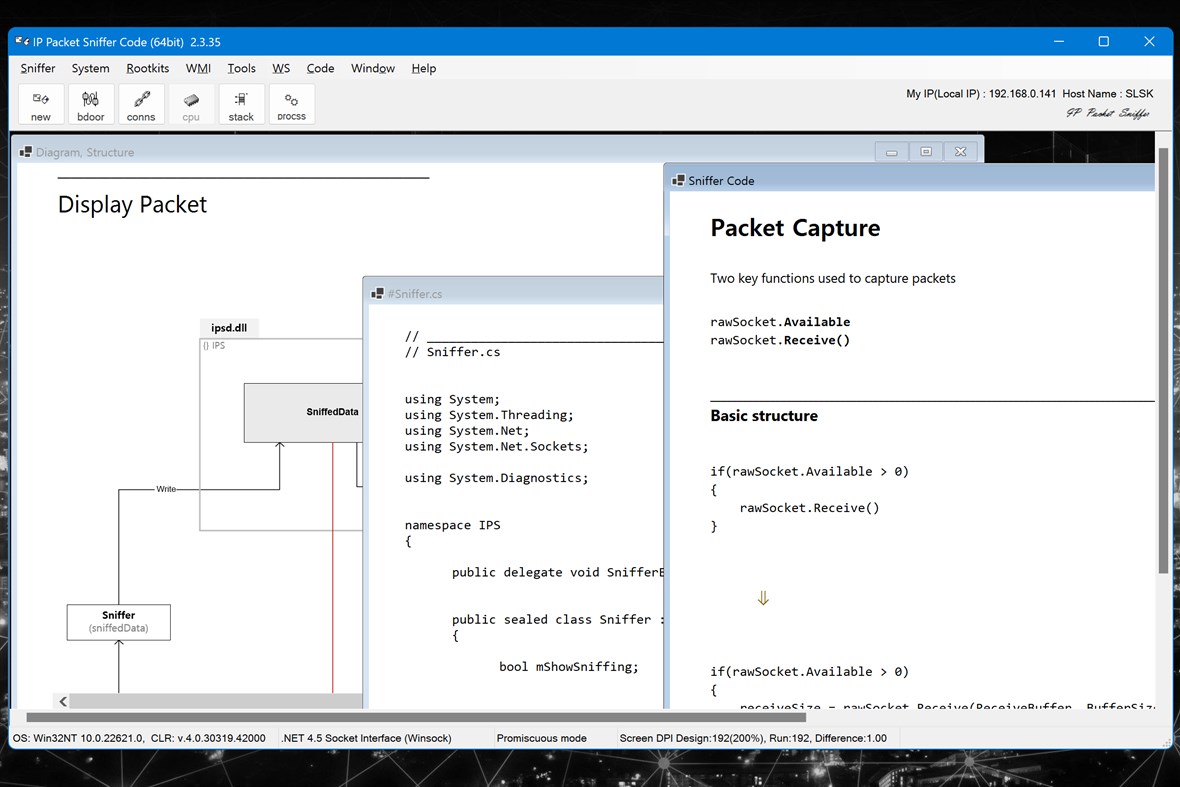Click the conns connections icon
Image resolution: width=1180 pixels, height=787 pixels.
pos(141,103)
